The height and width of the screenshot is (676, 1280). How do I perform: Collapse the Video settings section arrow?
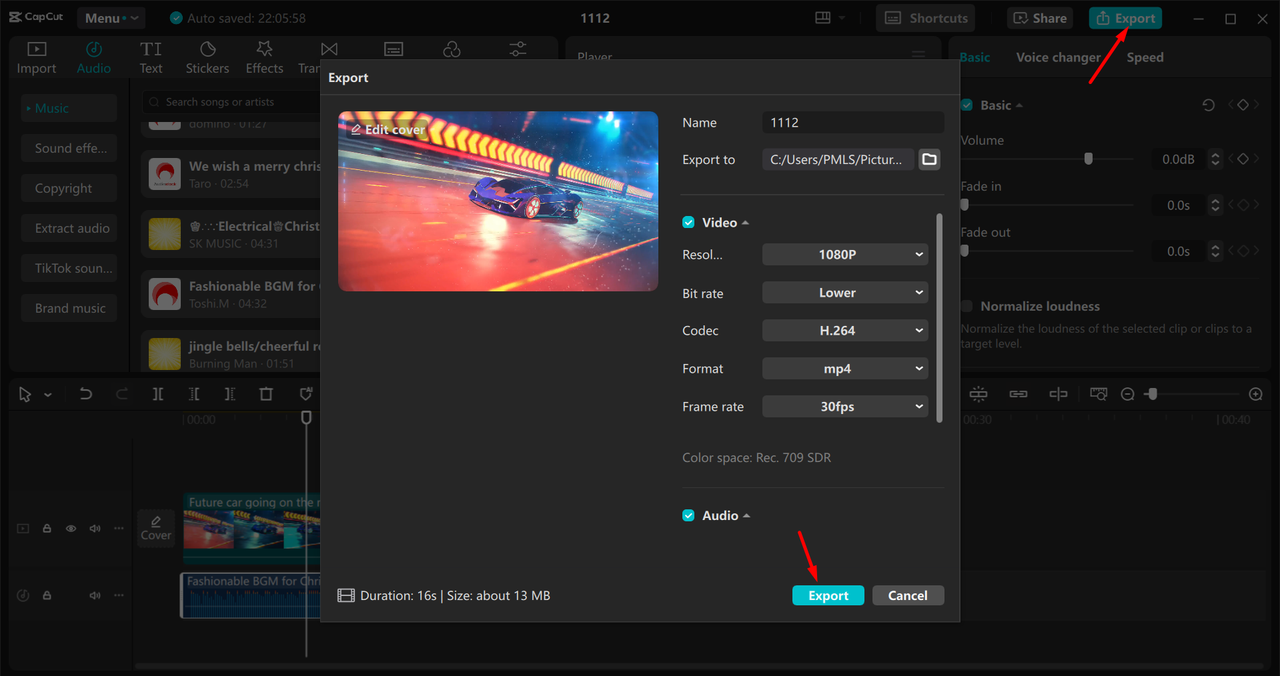(x=745, y=223)
